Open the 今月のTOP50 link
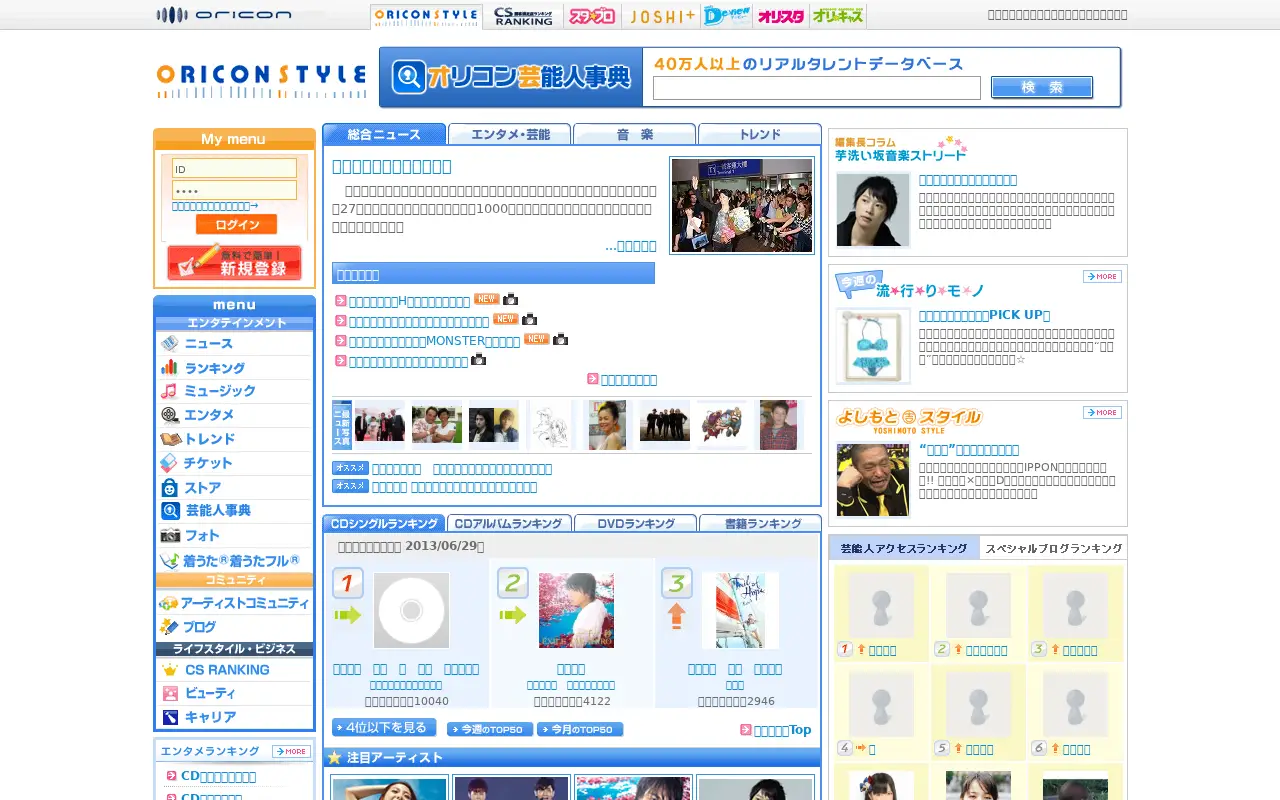1280x800 pixels. click(x=580, y=730)
